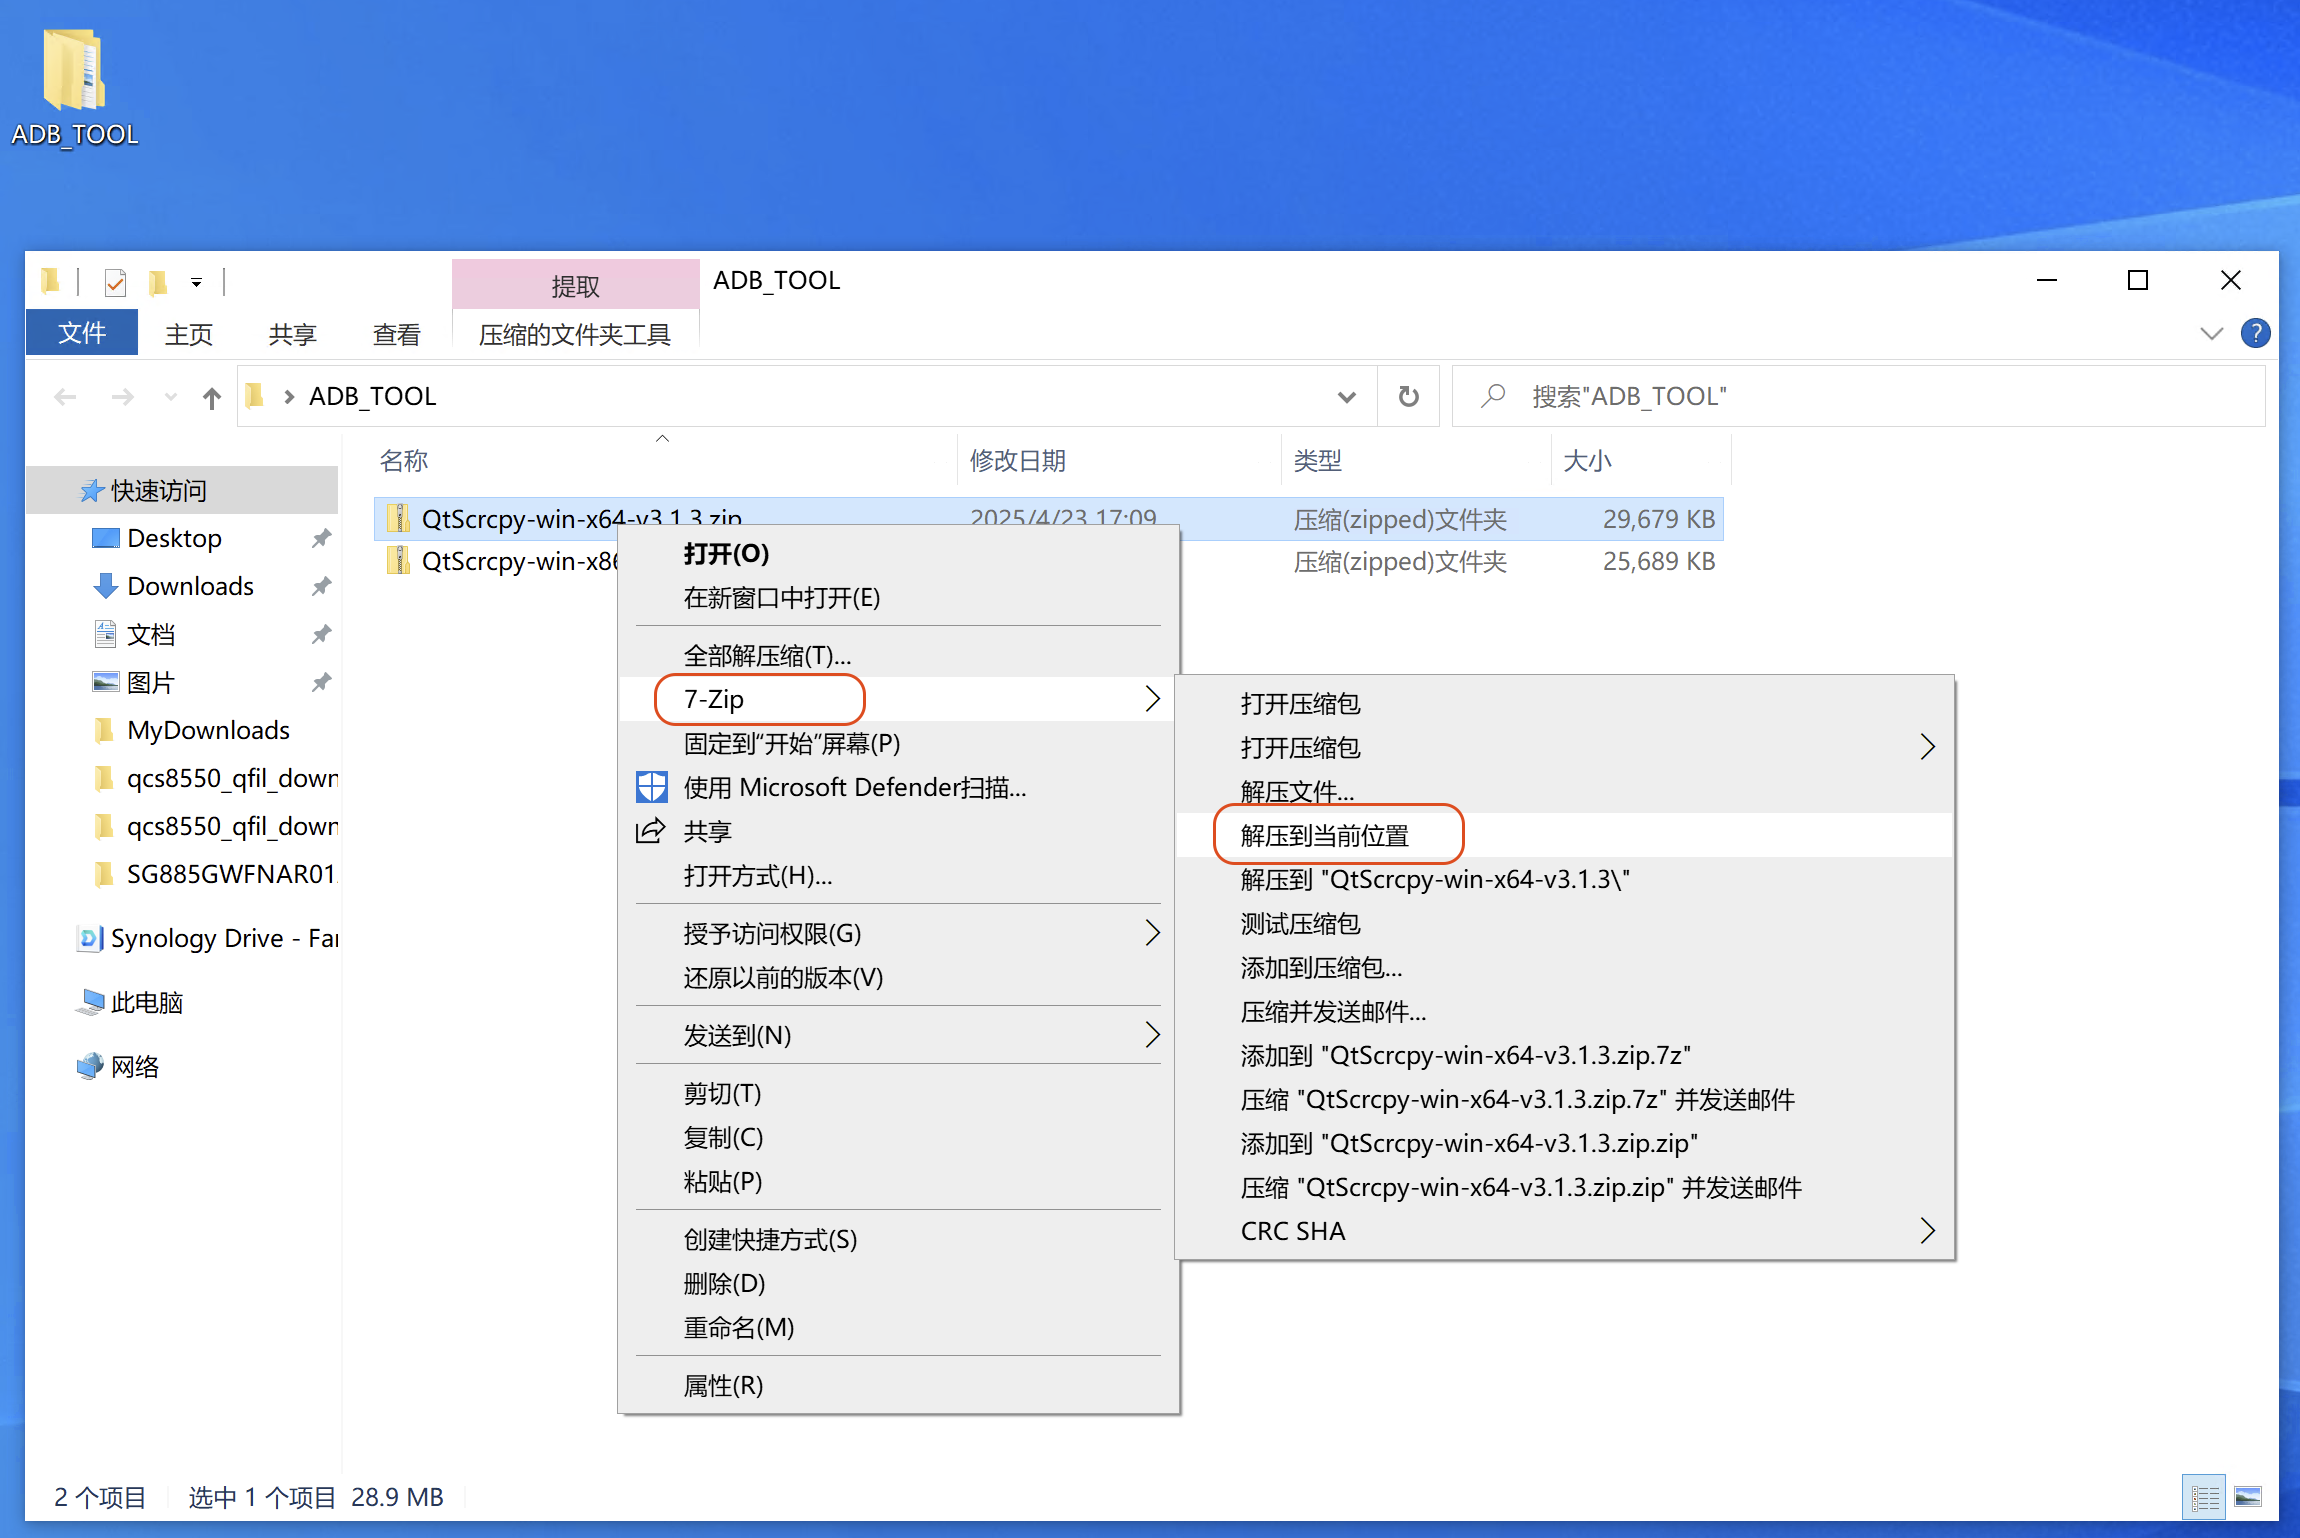The height and width of the screenshot is (1538, 2300).
Task: Open Downloads in quick access
Action: tap(190, 586)
